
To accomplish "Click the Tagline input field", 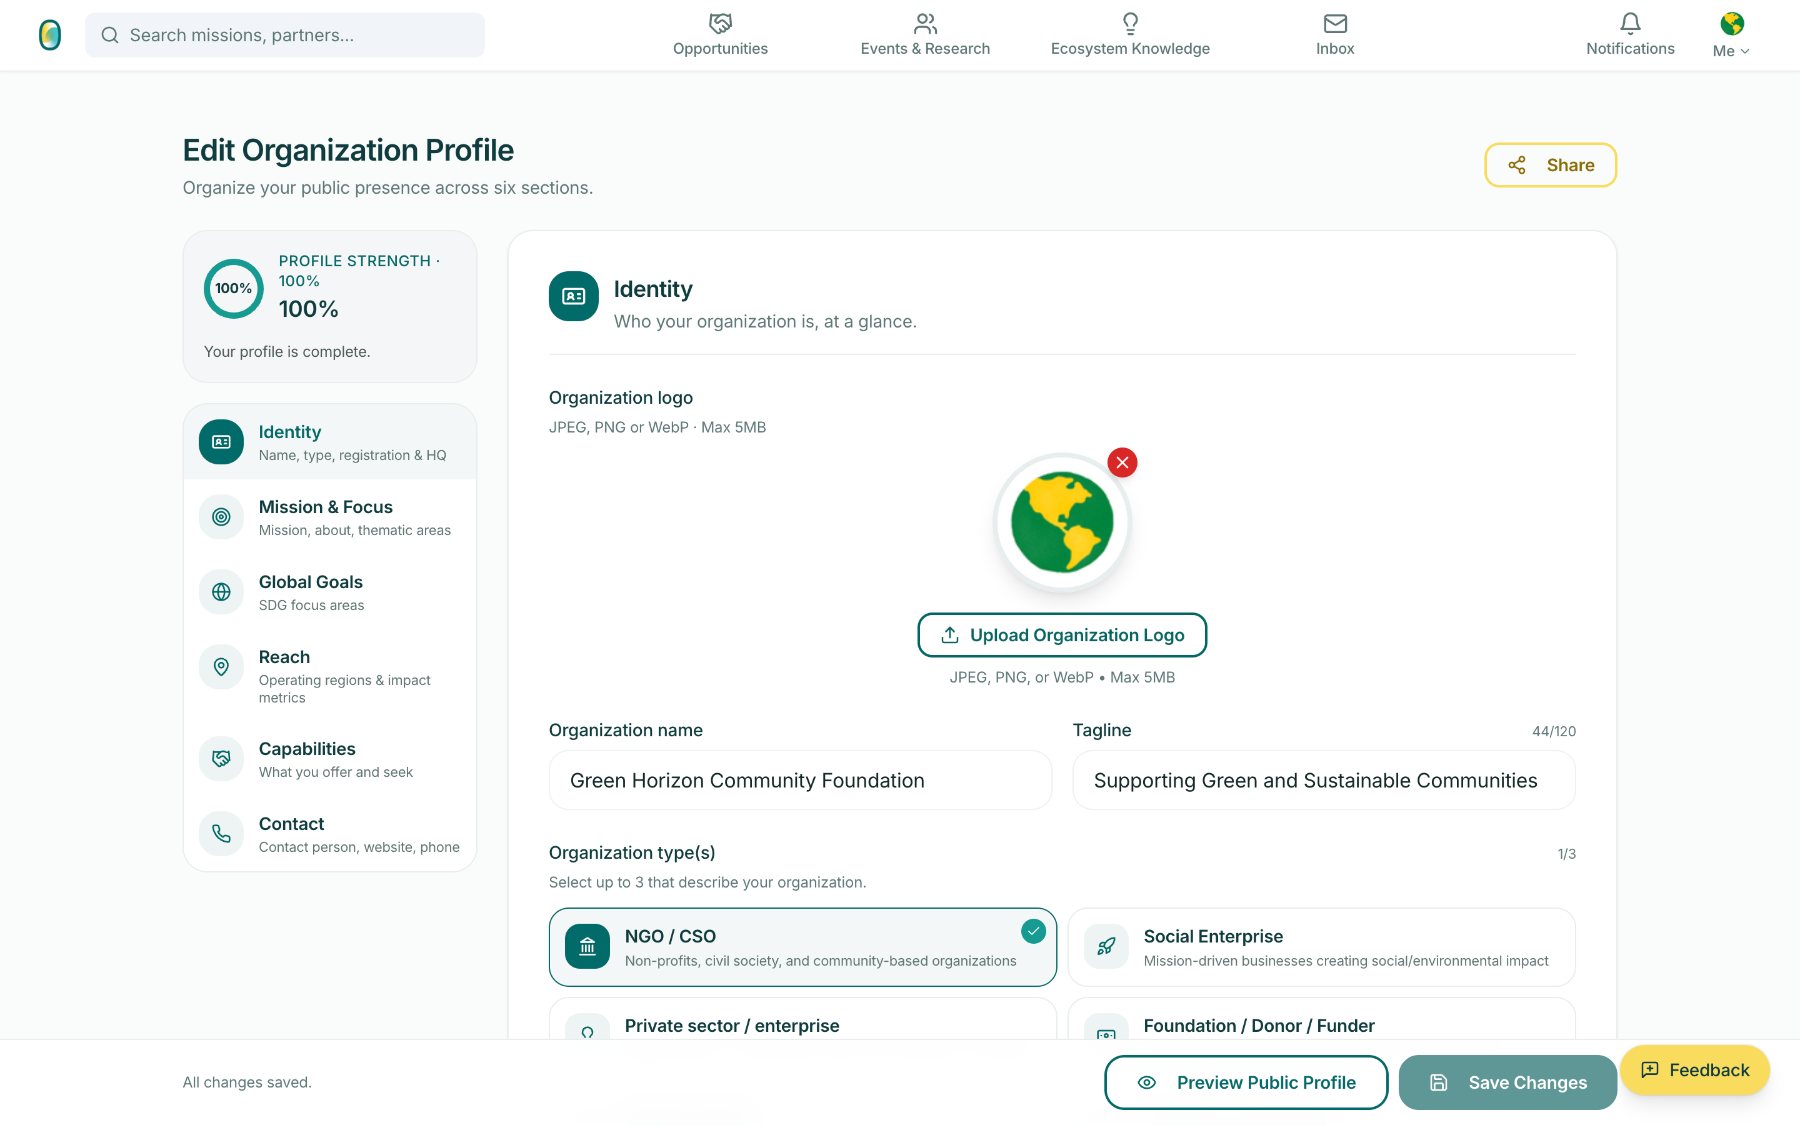I will click(1324, 780).
